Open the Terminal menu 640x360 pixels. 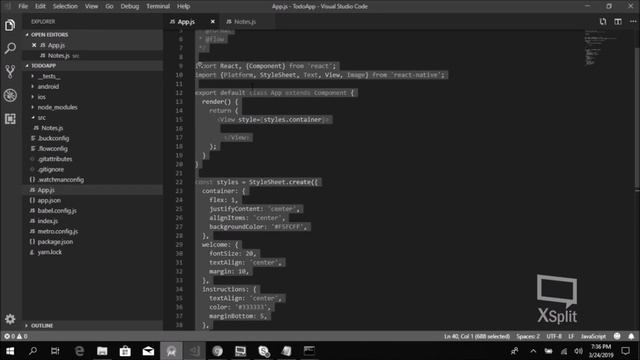(x=158, y=6)
